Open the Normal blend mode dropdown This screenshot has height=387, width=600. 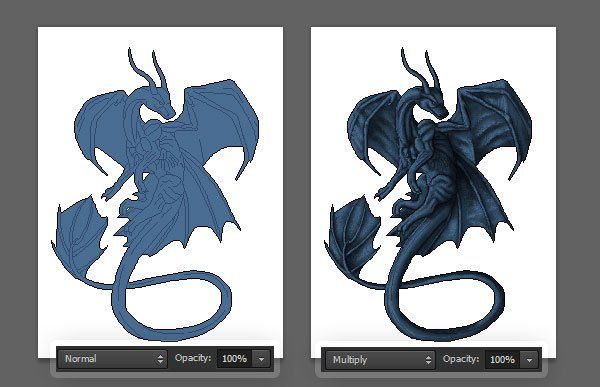point(113,359)
